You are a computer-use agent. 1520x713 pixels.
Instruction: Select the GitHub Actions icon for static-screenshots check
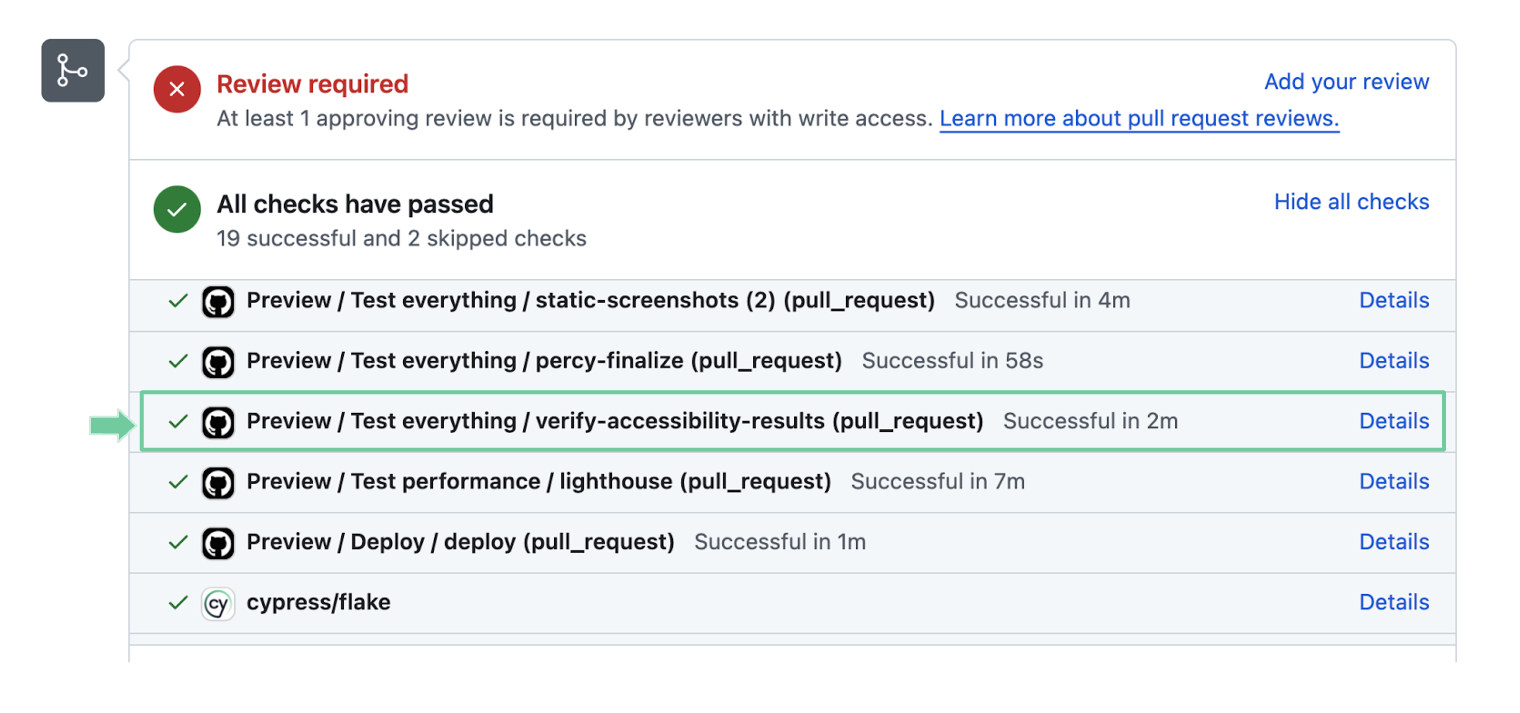[x=217, y=300]
